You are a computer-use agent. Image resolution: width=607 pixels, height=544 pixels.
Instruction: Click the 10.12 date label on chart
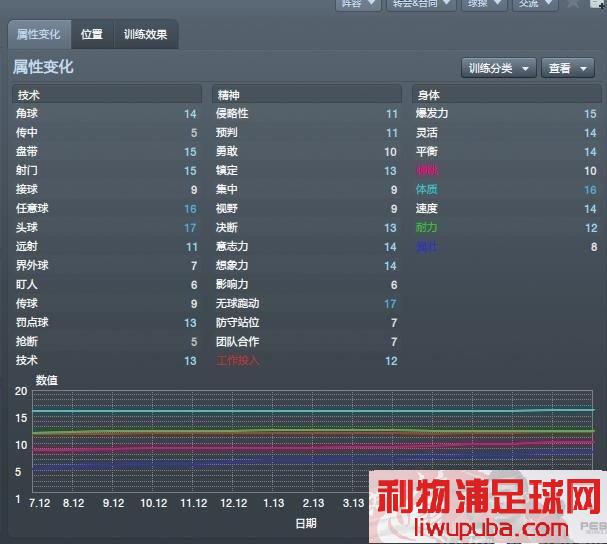tap(154, 503)
